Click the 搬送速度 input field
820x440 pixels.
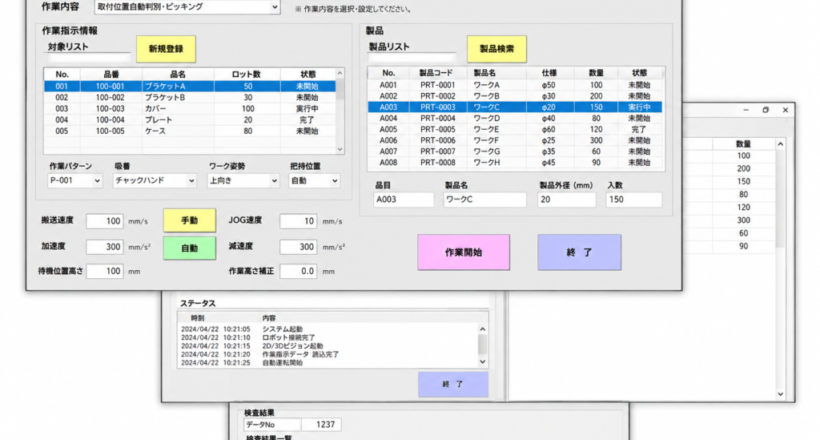(105, 221)
